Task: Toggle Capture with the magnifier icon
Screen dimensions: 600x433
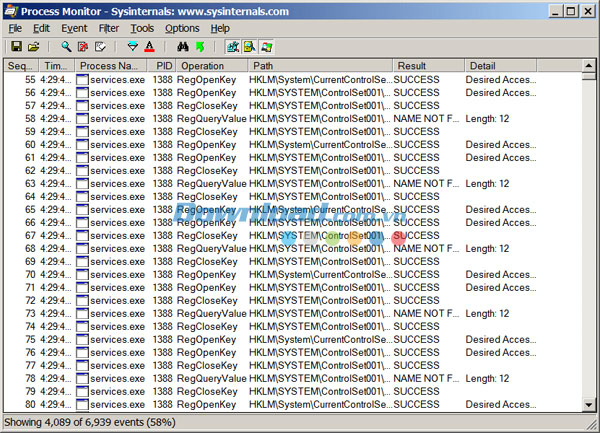Action: coord(66,47)
